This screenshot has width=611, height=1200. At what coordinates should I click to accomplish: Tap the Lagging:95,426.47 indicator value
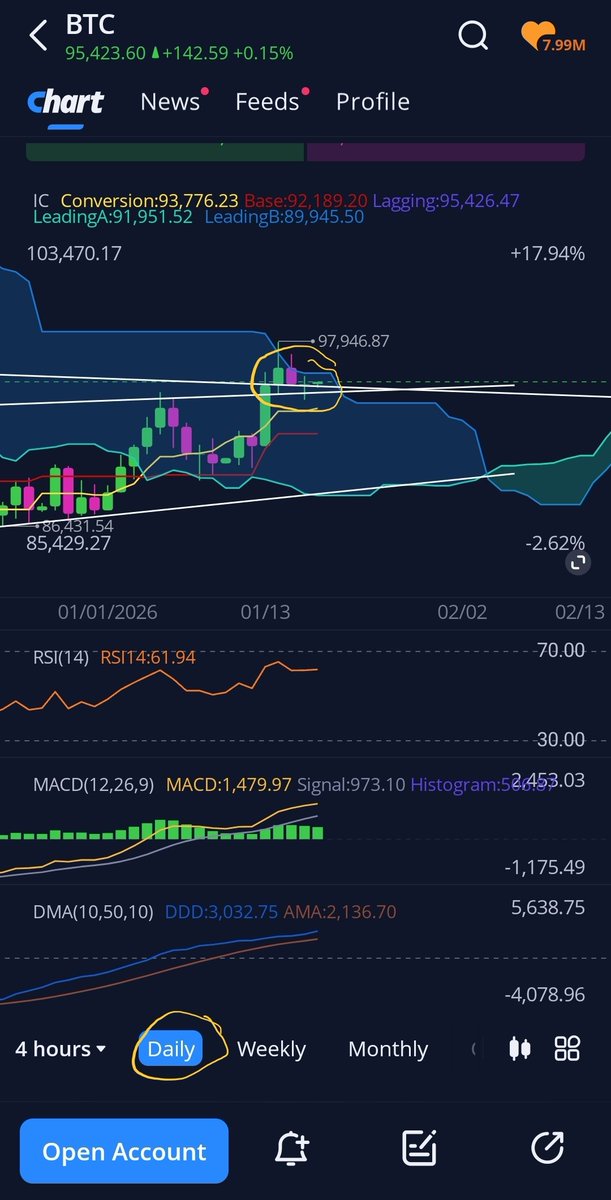pos(446,200)
